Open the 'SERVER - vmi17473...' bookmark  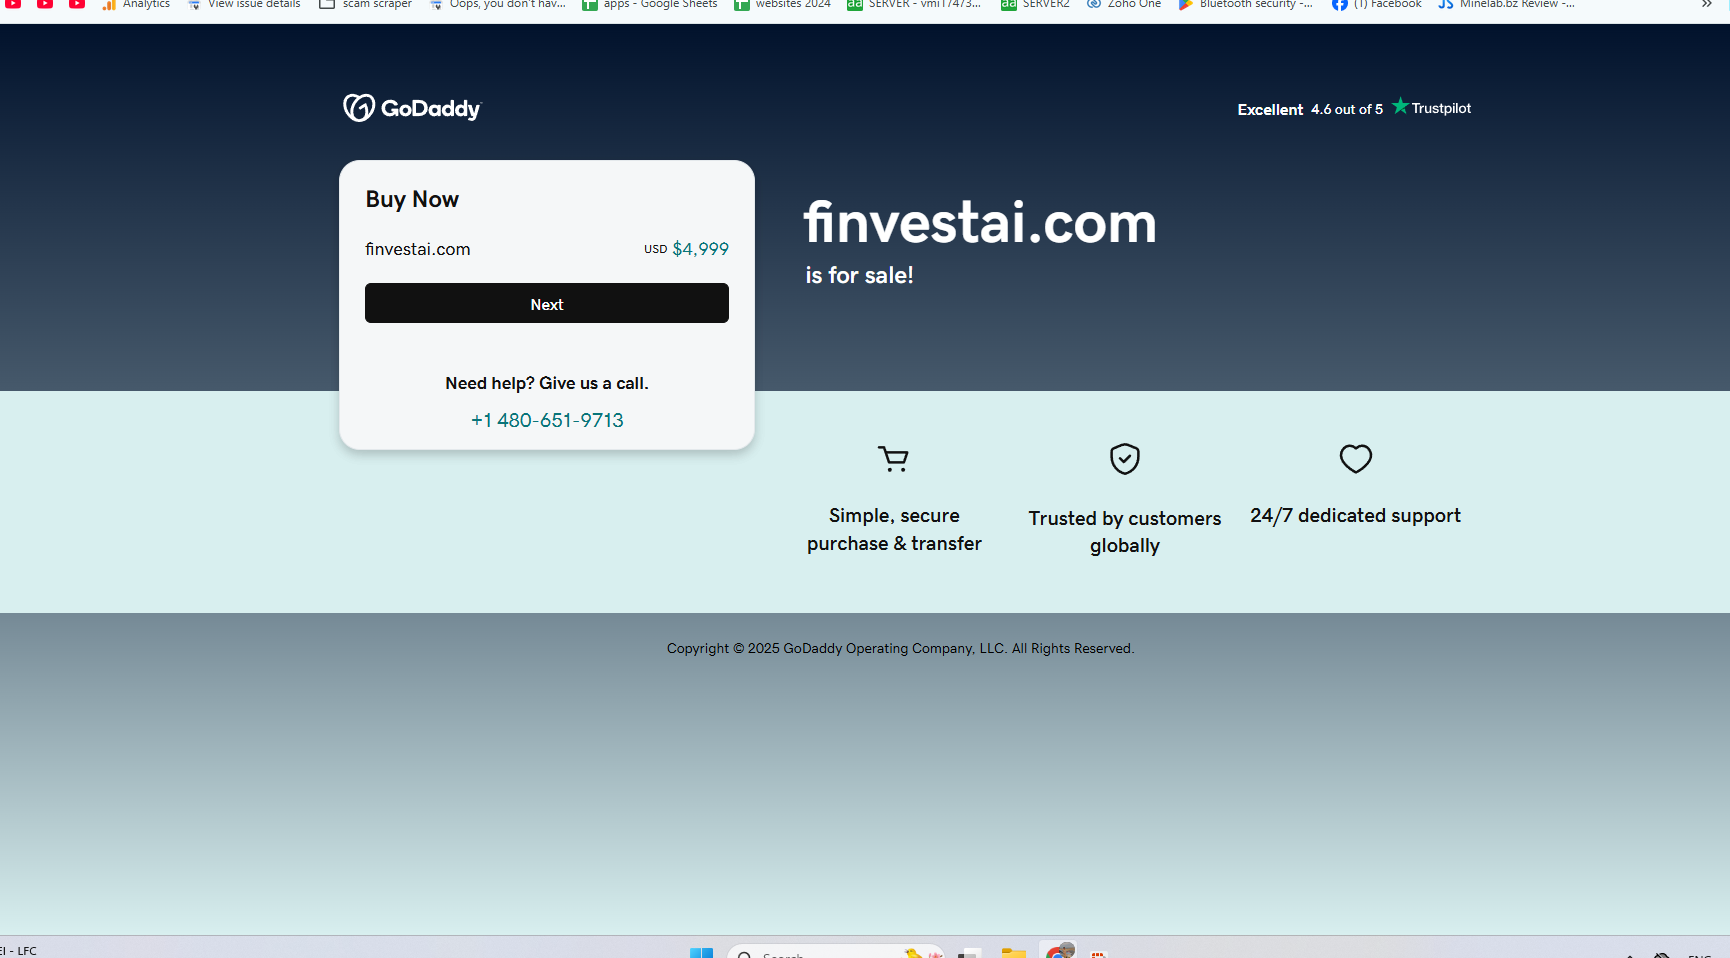coord(914,5)
